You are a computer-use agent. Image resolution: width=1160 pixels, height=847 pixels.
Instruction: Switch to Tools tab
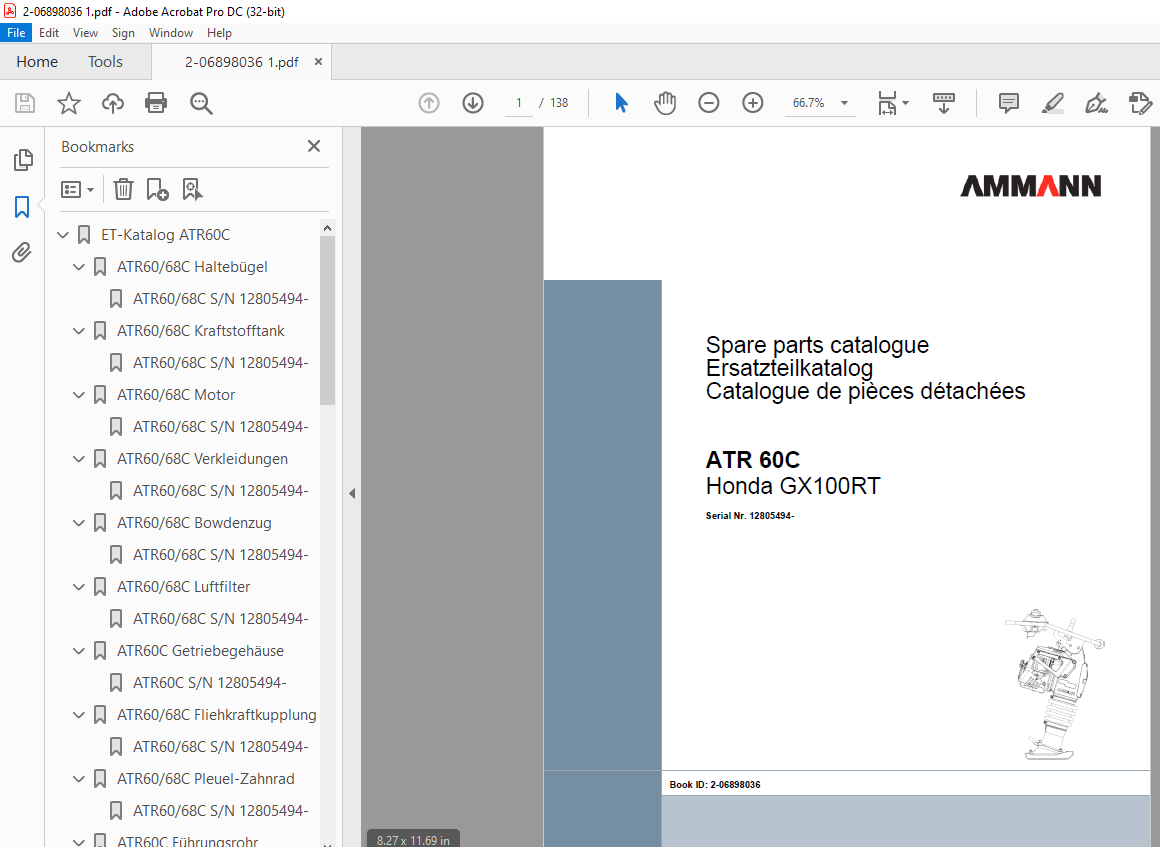click(x=105, y=61)
